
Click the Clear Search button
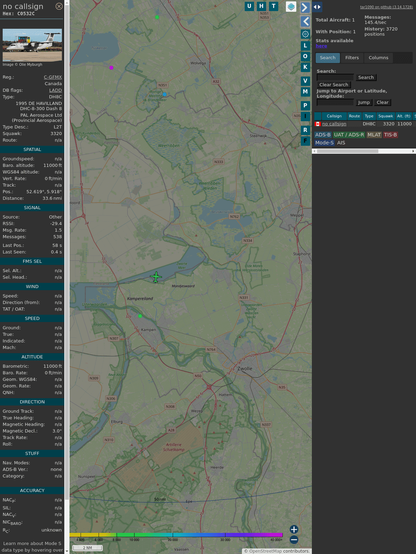pos(334,84)
